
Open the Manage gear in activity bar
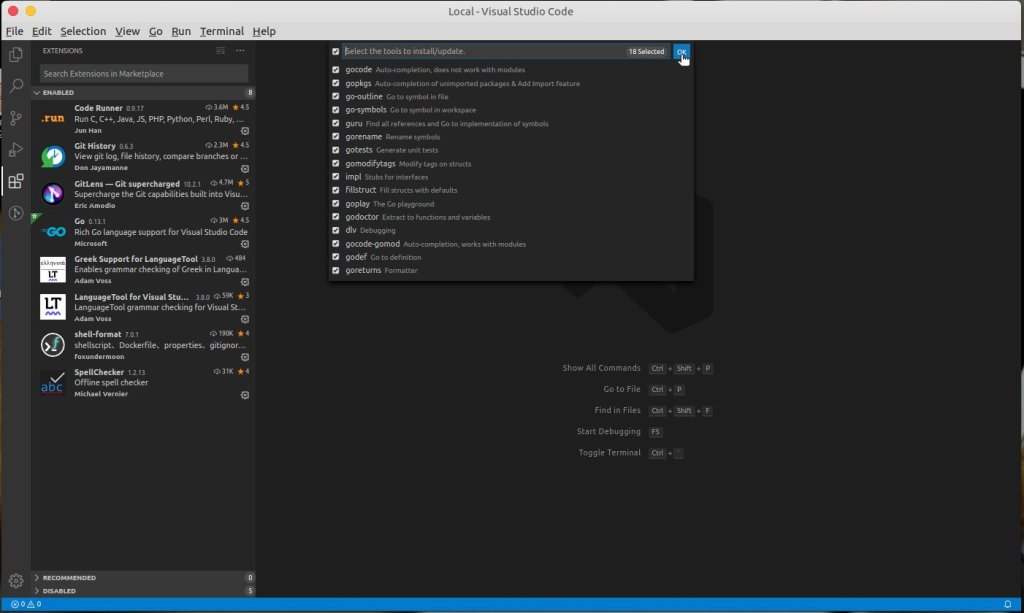(x=16, y=581)
